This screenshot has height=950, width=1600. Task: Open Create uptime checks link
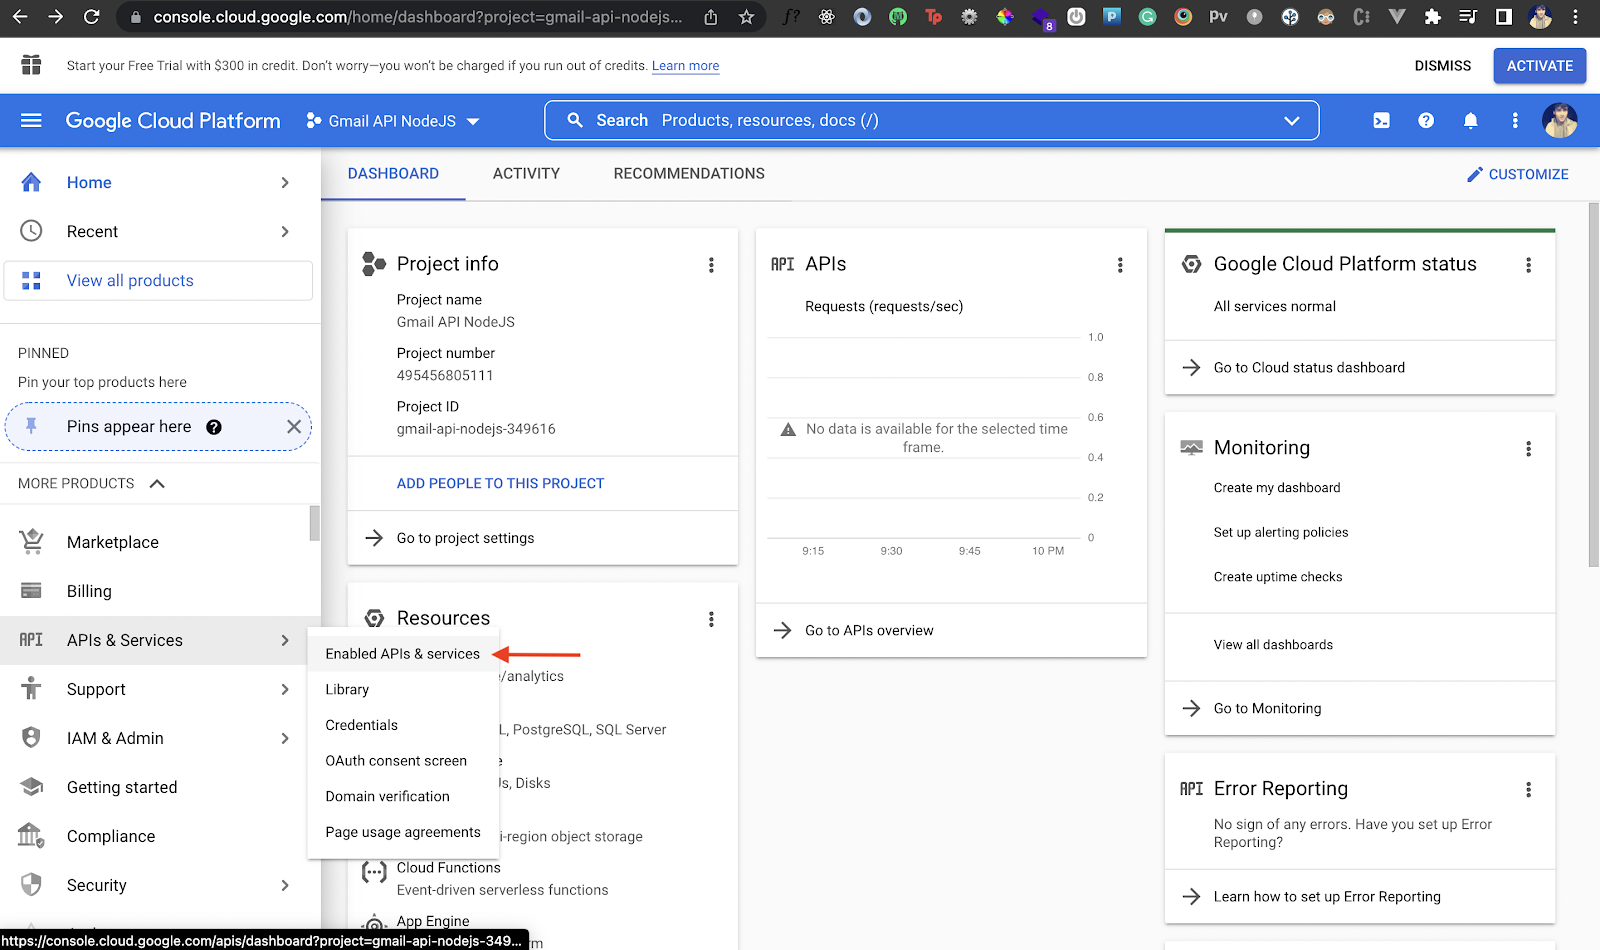[1278, 577]
